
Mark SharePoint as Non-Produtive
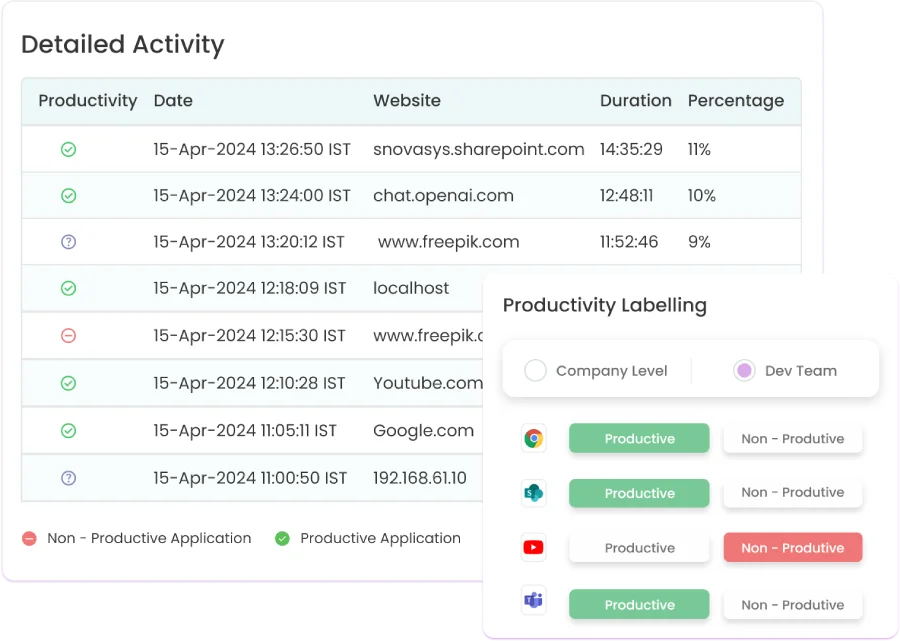[x=793, y=492]
